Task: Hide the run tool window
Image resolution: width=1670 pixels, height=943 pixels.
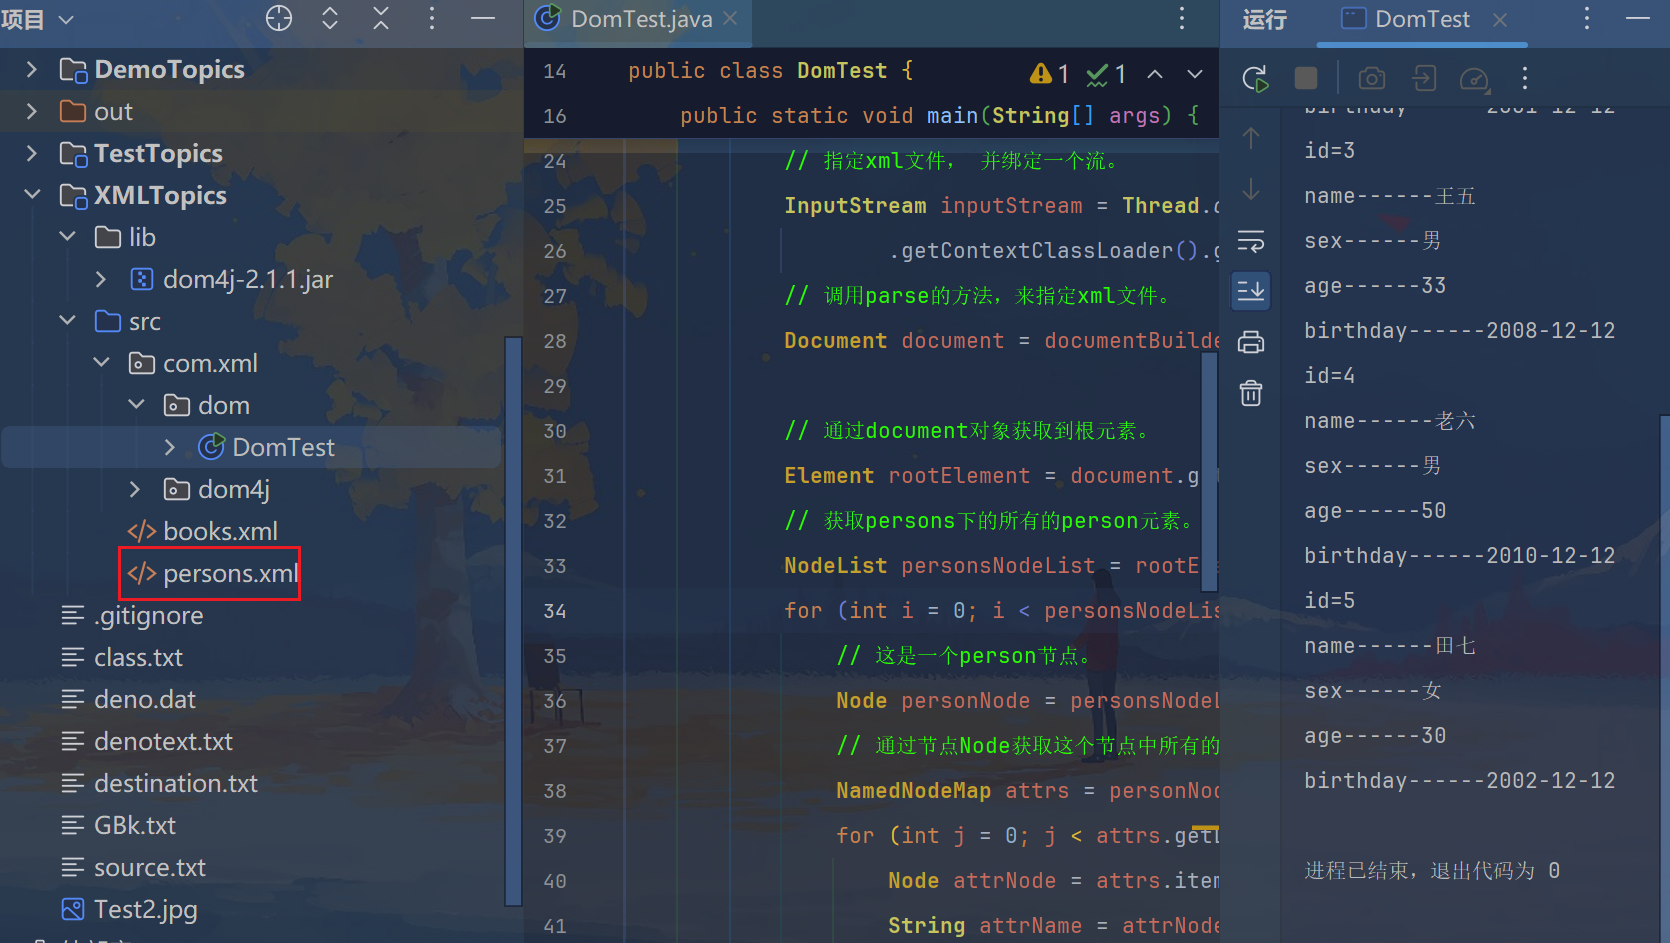Action: [x=1638, y=18]
